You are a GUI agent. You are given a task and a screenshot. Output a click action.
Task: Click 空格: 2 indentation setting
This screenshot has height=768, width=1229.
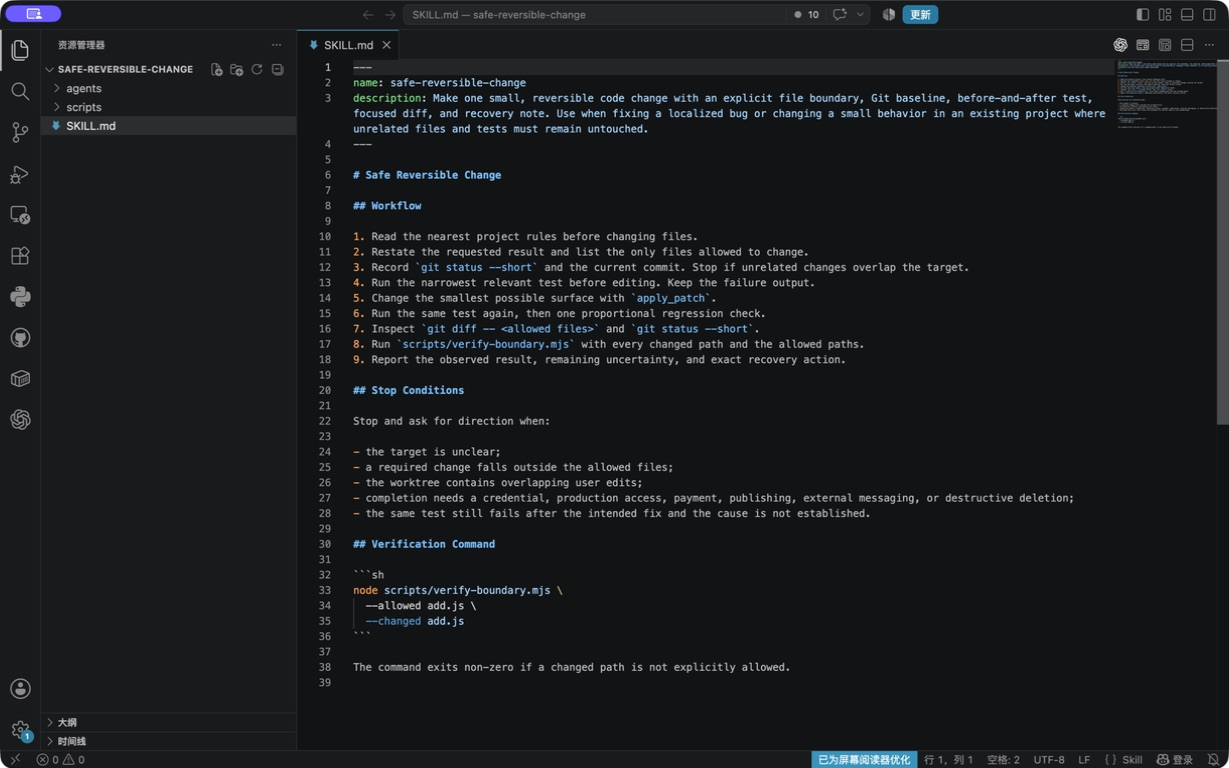(1003, 760)
